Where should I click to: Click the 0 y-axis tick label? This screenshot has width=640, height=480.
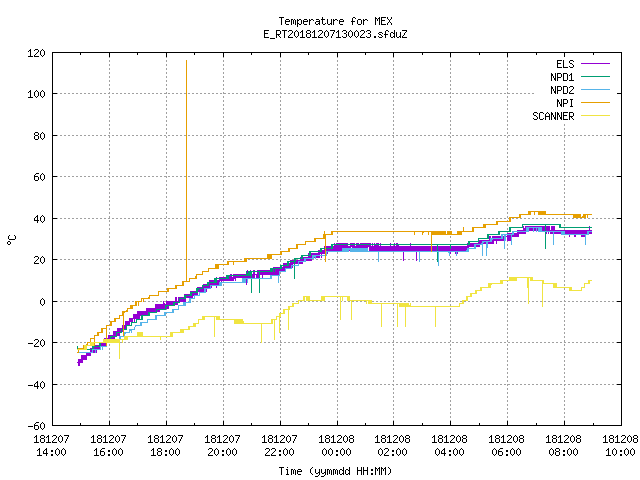pyautogui.click(x=42, y=302)
